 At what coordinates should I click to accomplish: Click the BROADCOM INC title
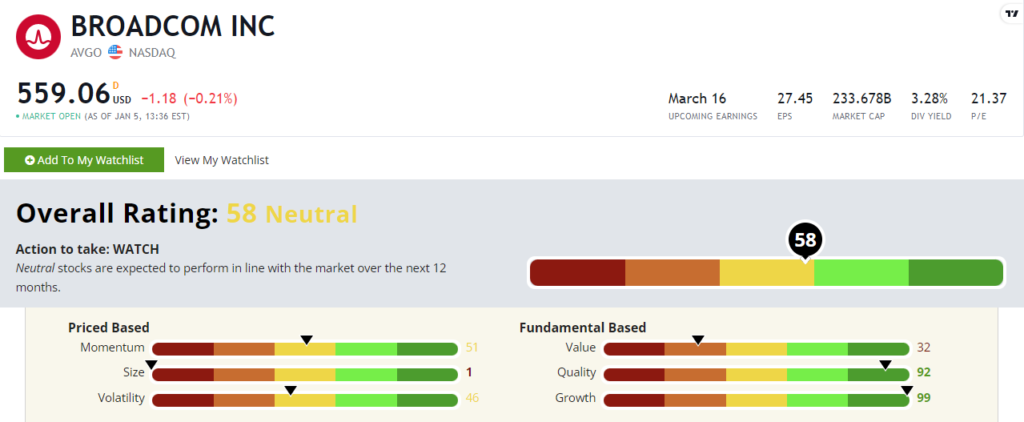(x=173, y=25)
